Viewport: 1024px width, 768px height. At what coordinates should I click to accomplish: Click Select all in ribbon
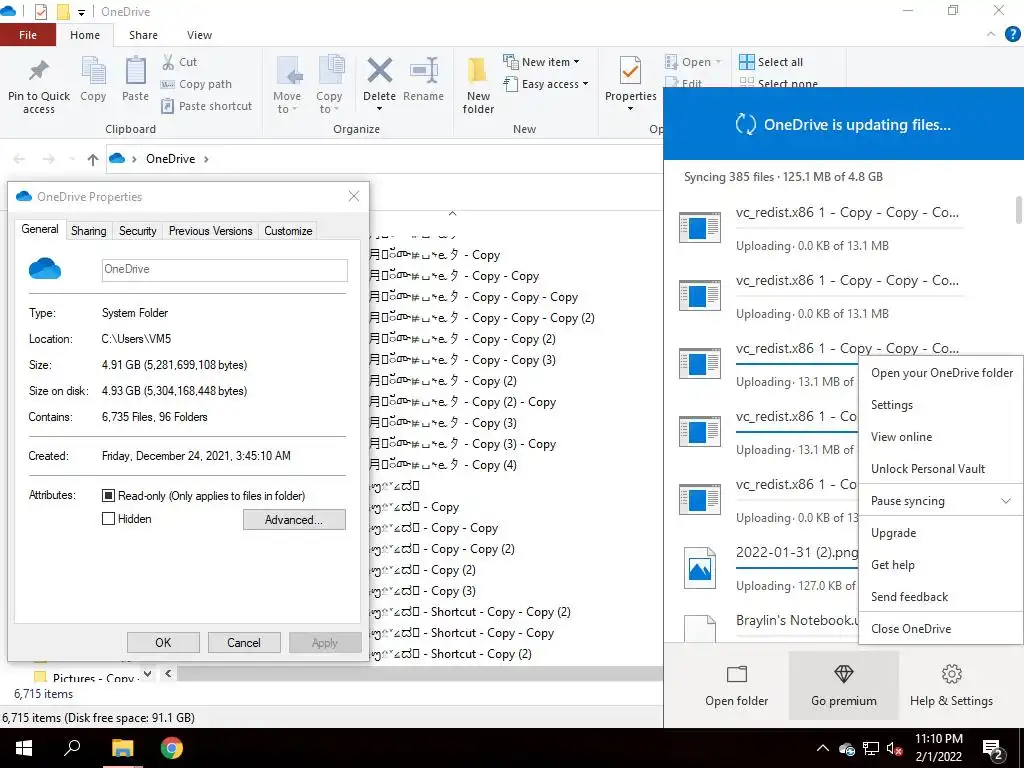(771, 62)
